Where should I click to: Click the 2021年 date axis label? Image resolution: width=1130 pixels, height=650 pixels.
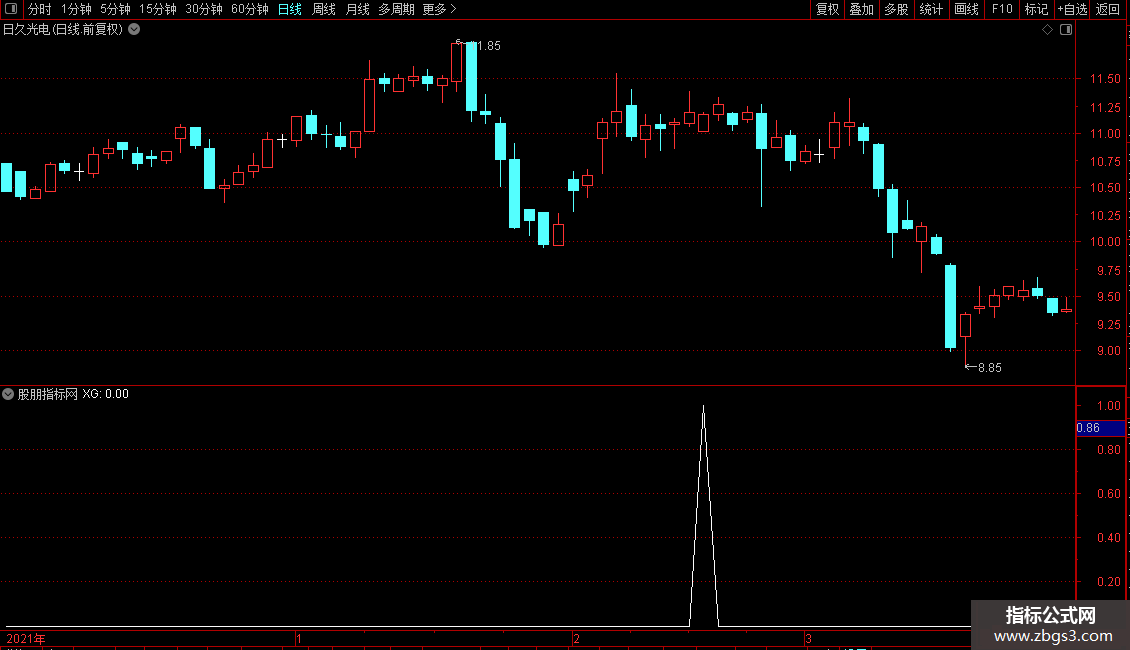pos(26,638)
